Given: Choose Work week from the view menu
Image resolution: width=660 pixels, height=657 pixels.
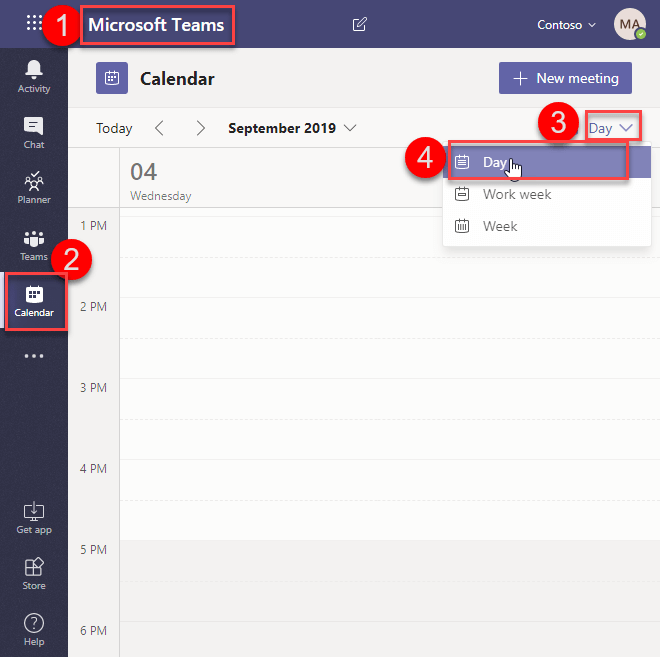Looking at the screenshot, I should 516,194.
